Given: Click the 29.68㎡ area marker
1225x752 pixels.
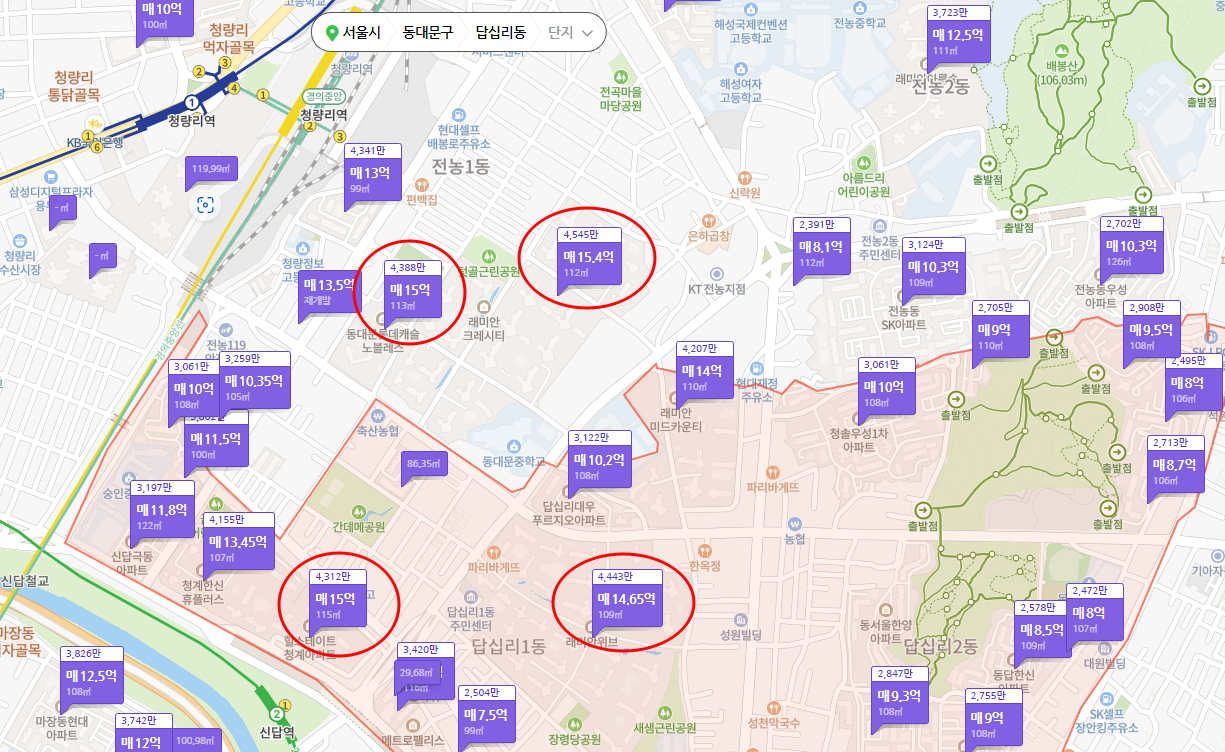Looking at the screenshot, I should click(x=416, y=674).
